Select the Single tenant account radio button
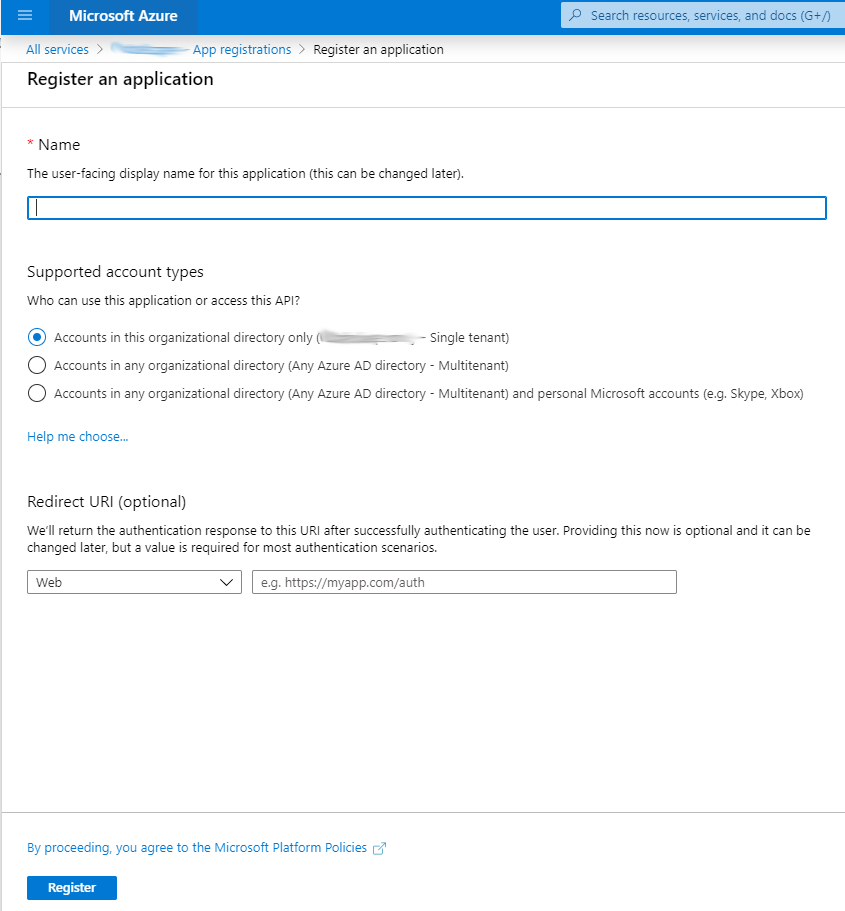 tap(37, 337)
